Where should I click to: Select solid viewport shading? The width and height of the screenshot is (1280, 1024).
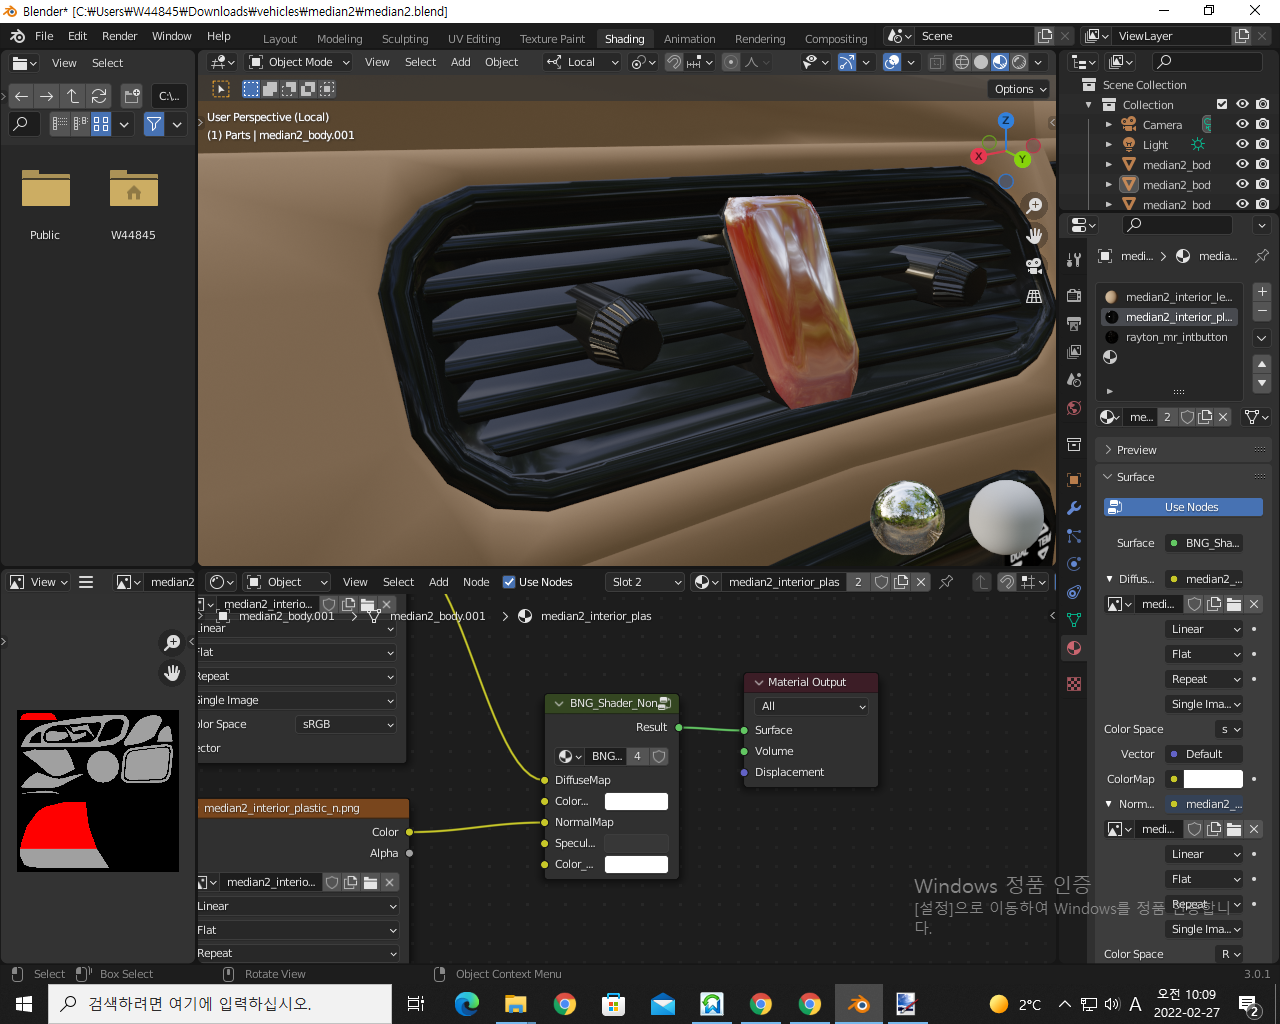[981, 62]
